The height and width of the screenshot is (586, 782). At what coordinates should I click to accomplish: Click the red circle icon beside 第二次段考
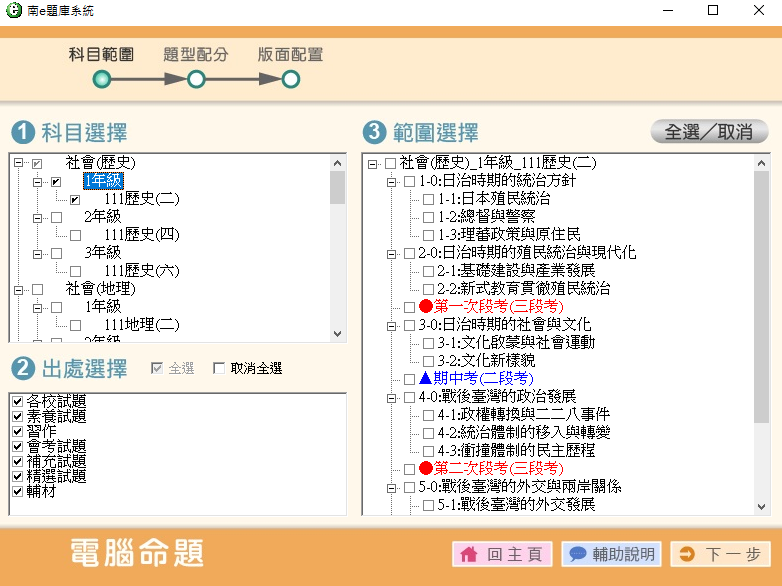425,469
